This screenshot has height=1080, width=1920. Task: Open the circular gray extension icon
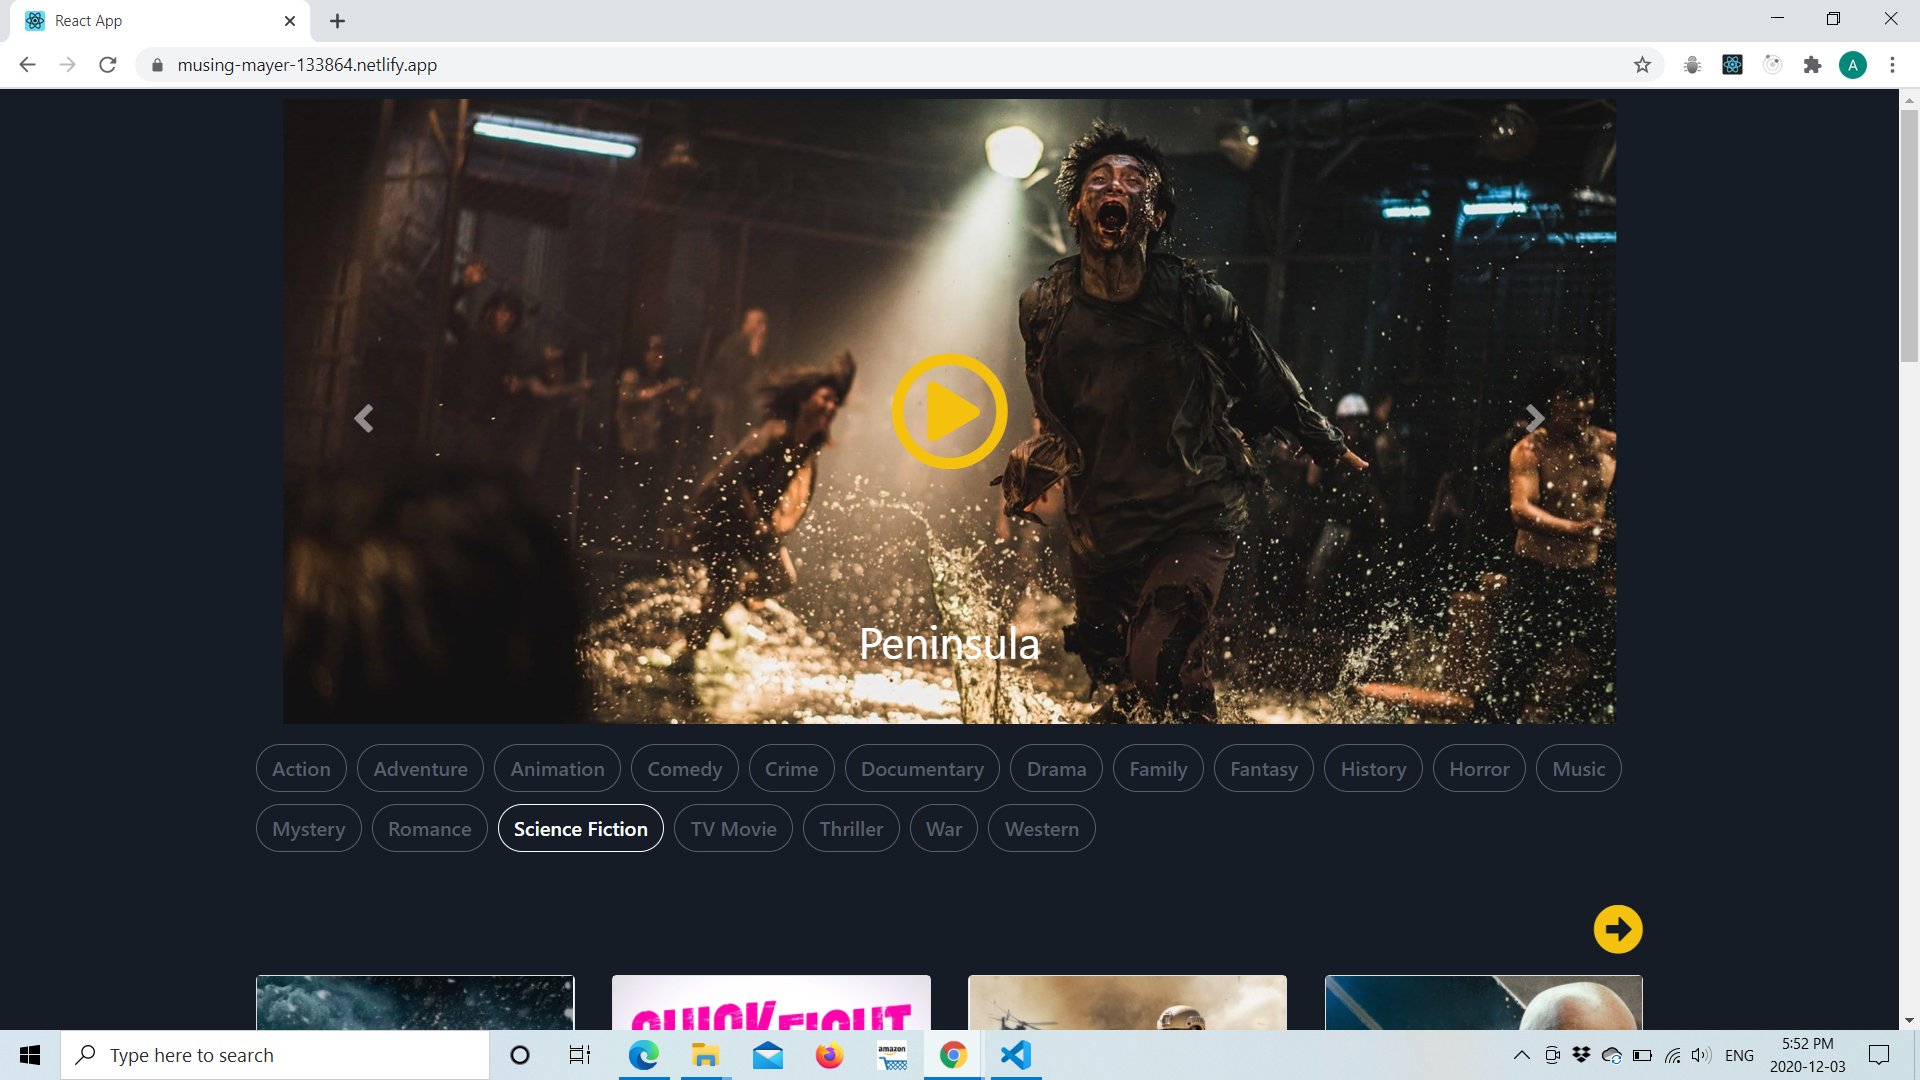pyautogui.click(x=1772, y=65)
